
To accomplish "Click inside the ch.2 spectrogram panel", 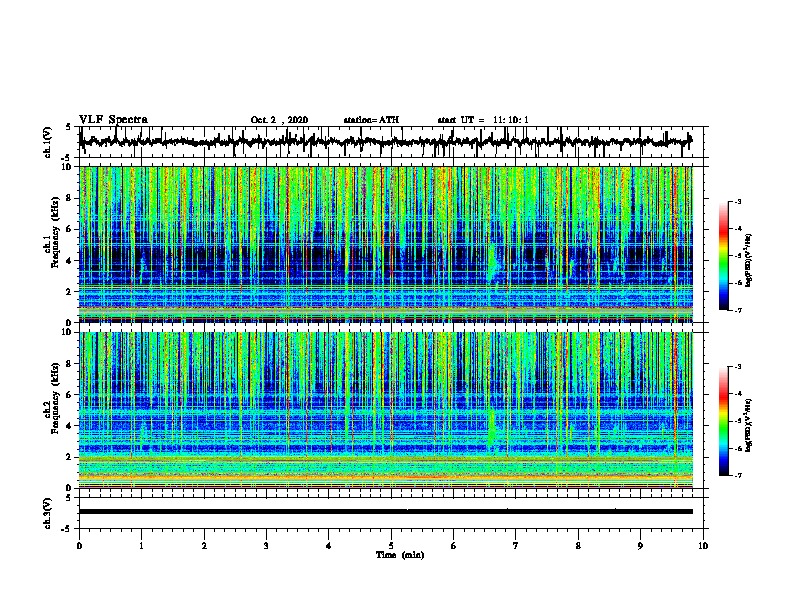I will pos(385,410).
